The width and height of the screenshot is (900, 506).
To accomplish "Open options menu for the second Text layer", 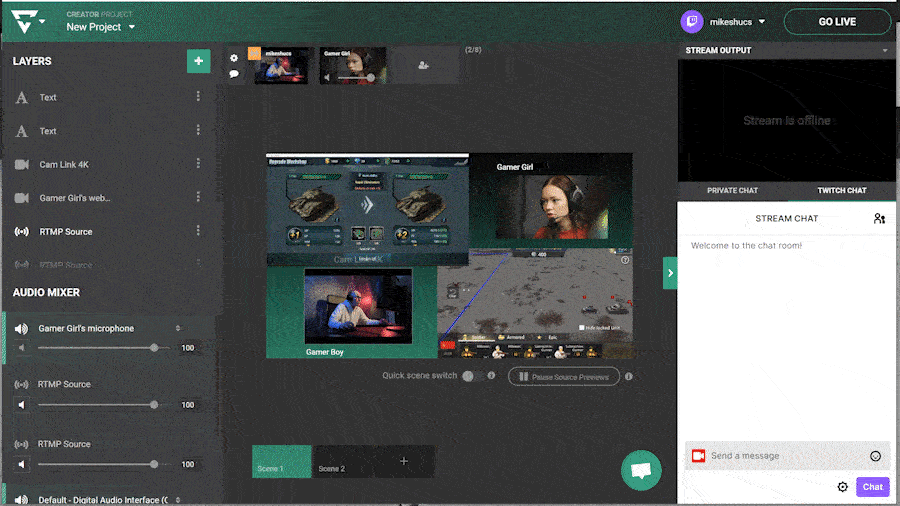I will click(198, 130).
